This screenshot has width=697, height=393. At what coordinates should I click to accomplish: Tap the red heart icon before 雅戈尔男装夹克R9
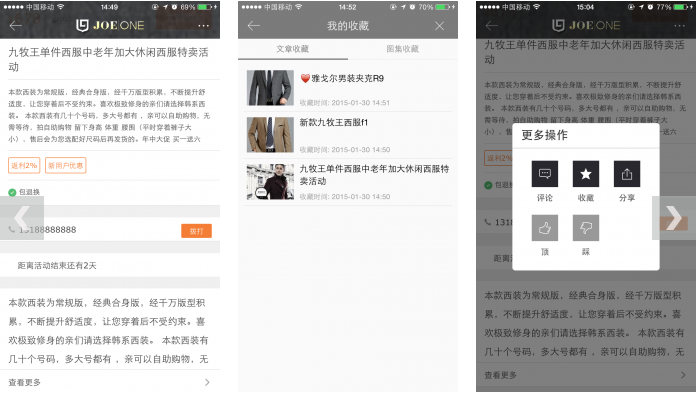tap(305, 79)
